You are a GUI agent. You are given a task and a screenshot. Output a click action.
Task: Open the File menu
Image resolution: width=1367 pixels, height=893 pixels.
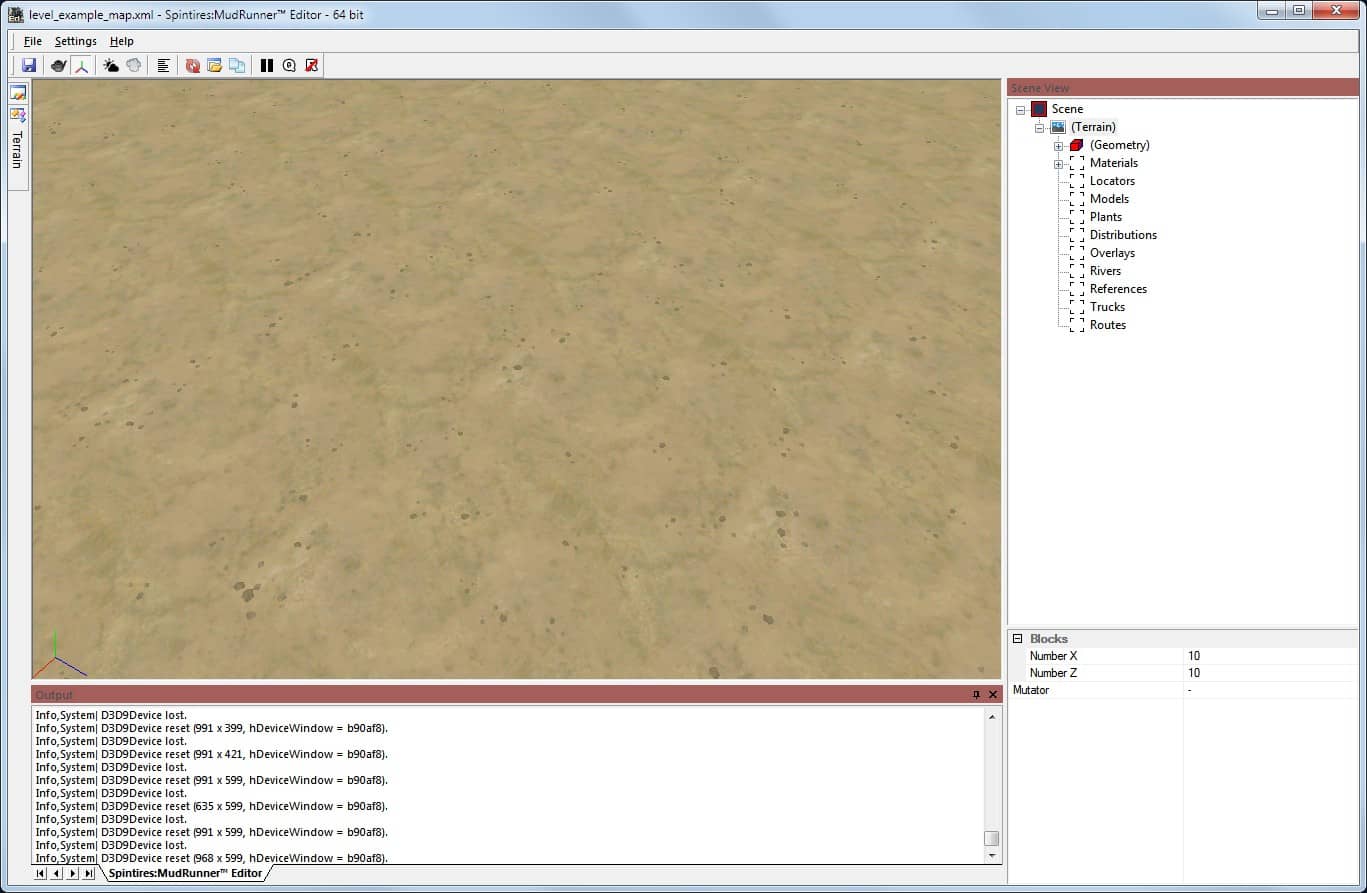33,41
